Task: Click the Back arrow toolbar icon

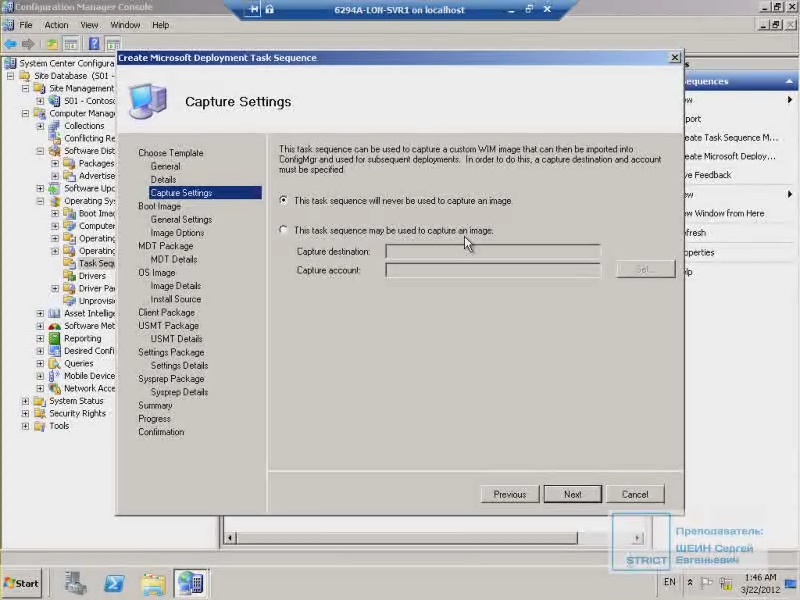Action: point(10,44)
